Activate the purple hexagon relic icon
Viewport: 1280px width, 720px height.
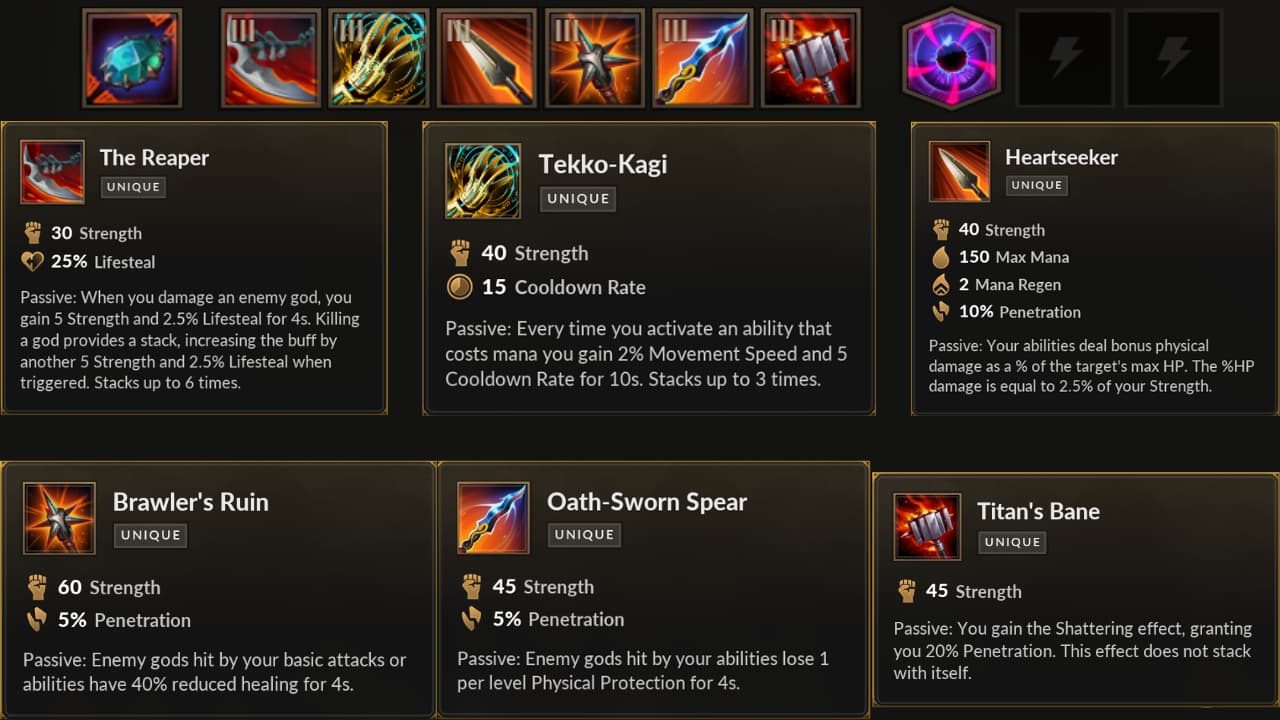(x=952, y=58)
